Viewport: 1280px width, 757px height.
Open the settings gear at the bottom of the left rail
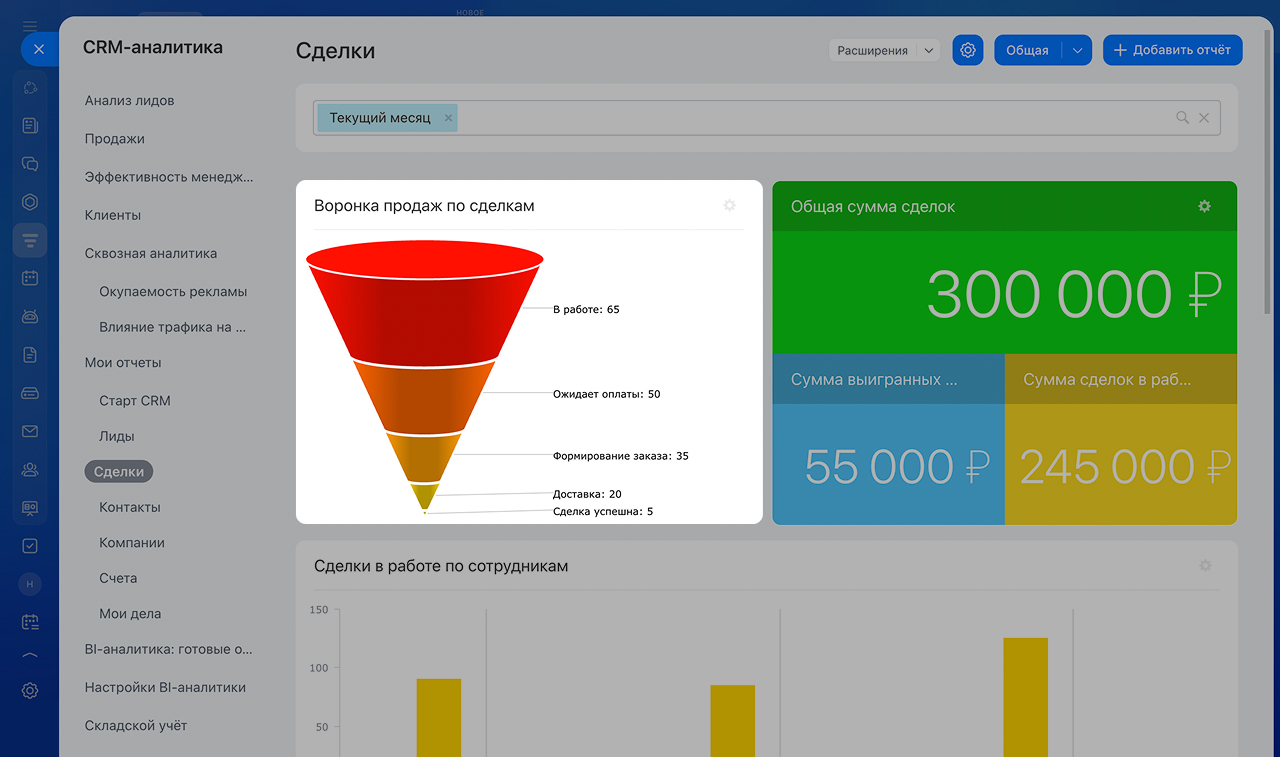tap(30, 690)
